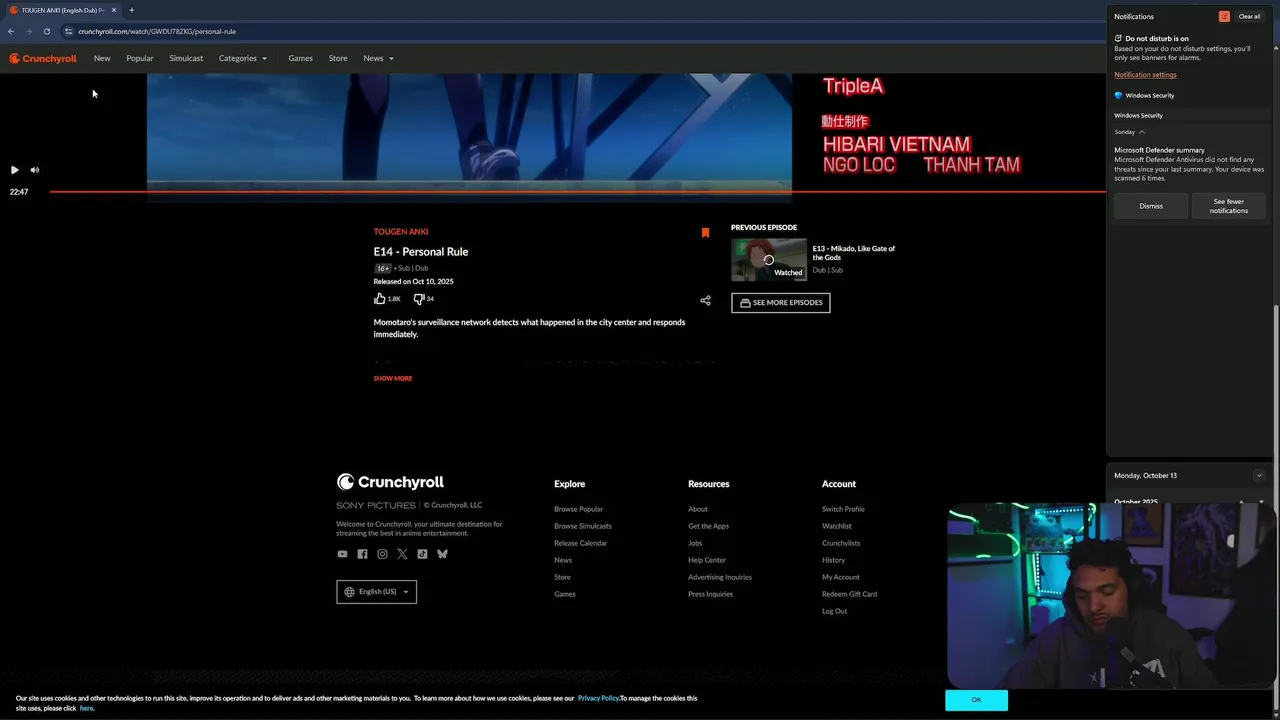Viewport: 1280px width, 720px height.
Task: Open the Simulcast menu item
Action: [x=186, y=58]
